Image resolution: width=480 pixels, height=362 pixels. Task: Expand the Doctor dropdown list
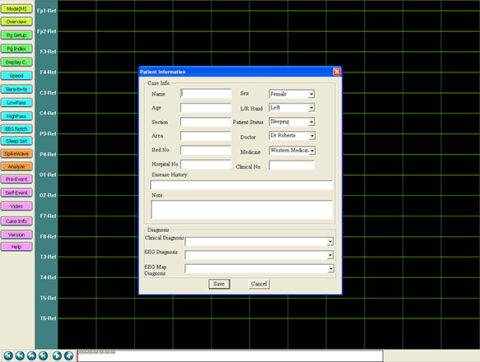(312, 136)
